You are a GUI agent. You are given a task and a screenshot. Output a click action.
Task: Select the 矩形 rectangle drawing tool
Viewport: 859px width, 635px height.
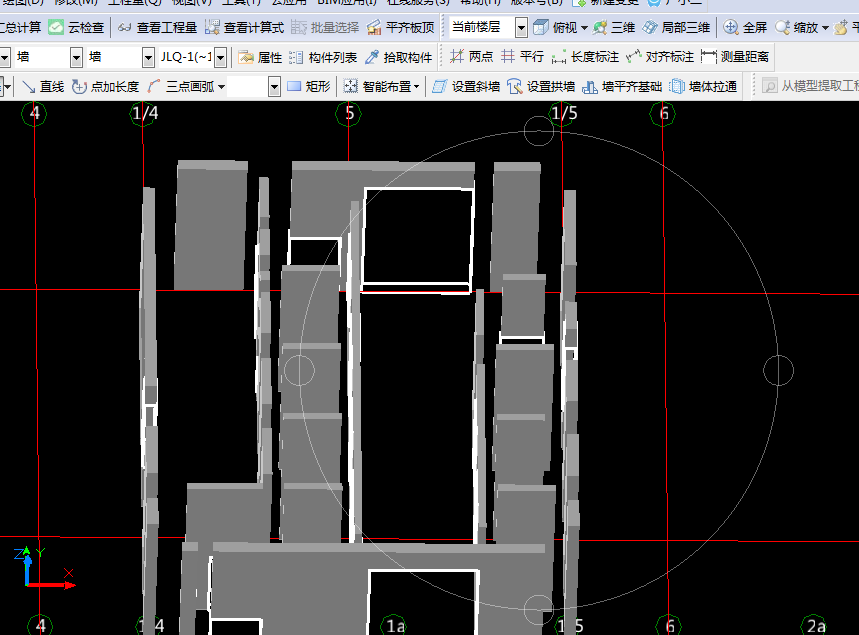(x=309, y=87)
